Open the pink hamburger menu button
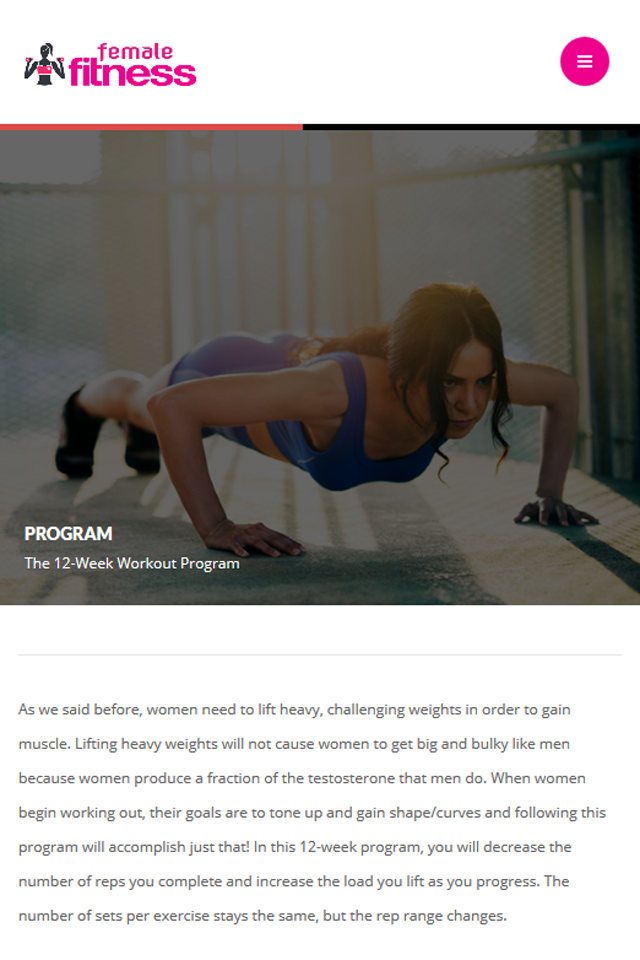 pos(584,61)
